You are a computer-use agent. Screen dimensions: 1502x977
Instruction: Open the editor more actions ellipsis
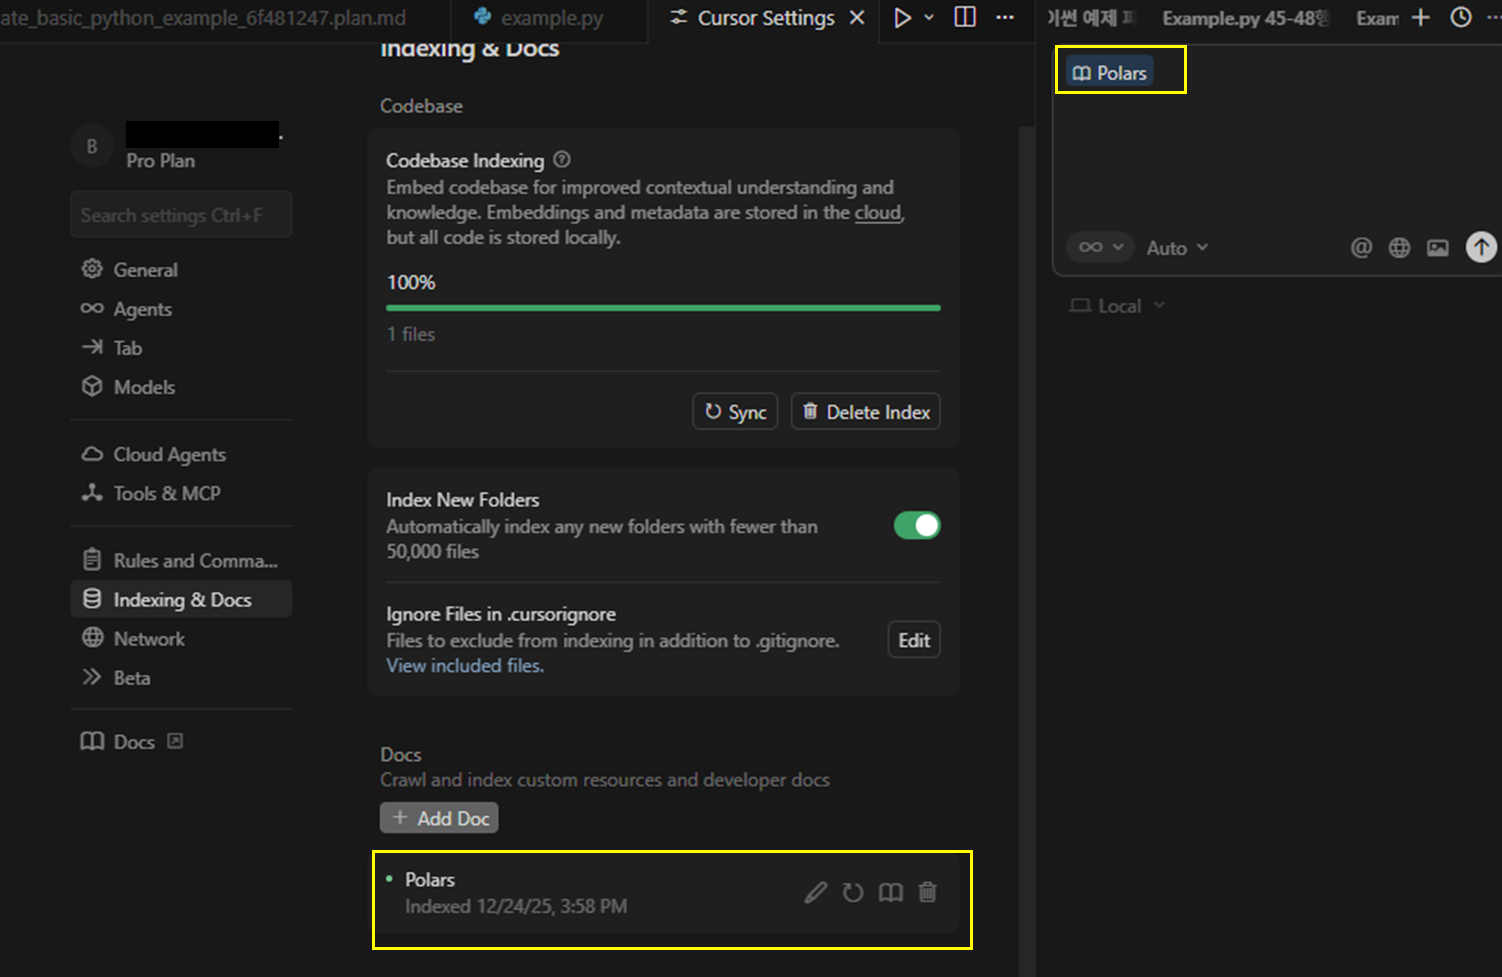(1005, 18)
